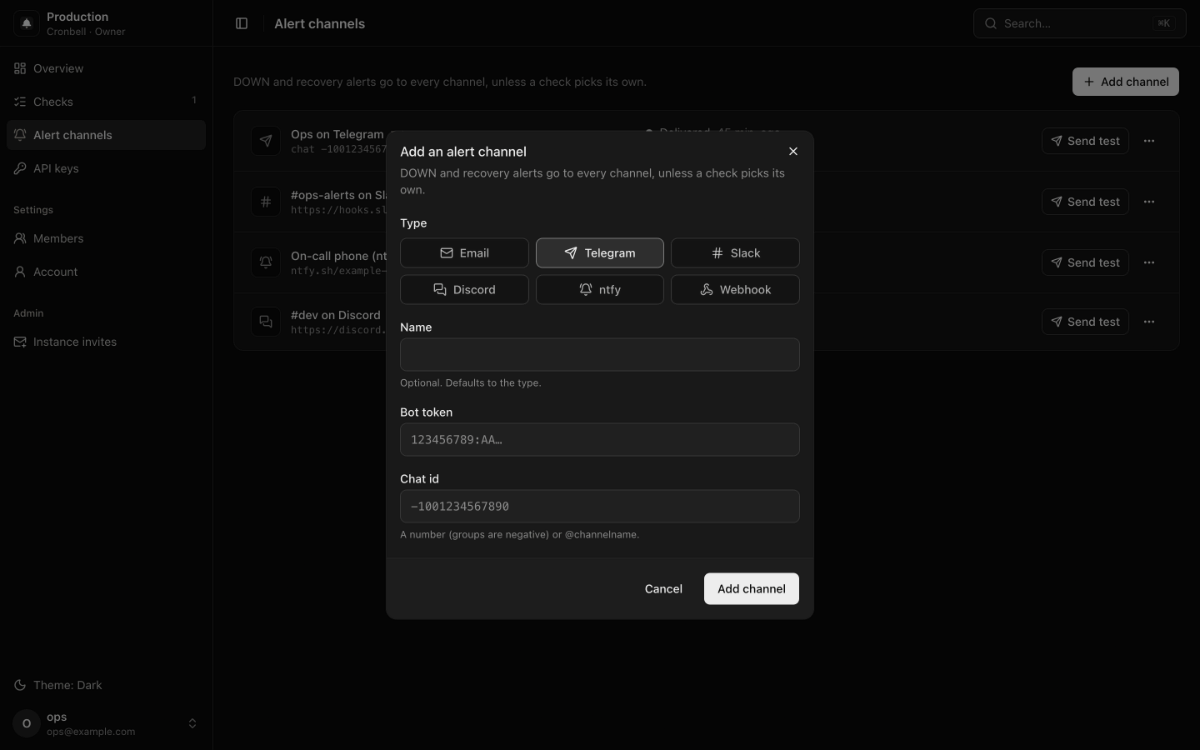Click the Alert channels bell icon in sidebar
The image size is (1200, 750).
[20, 135]
